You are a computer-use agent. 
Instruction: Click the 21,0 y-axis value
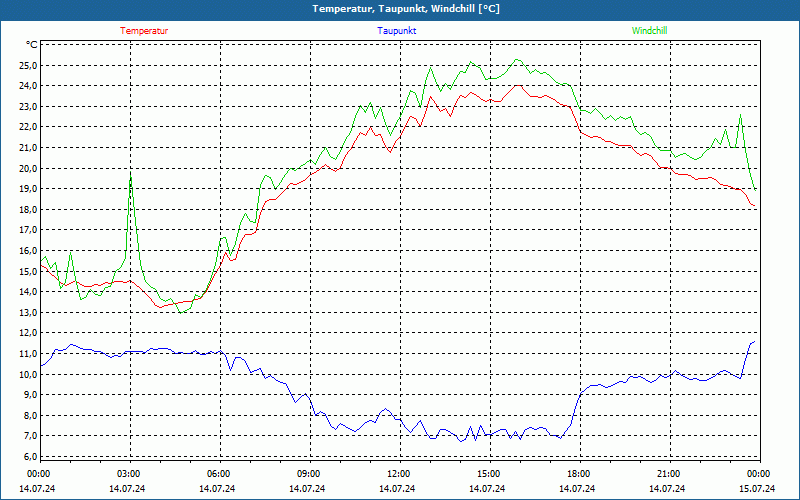click(28, 147)
